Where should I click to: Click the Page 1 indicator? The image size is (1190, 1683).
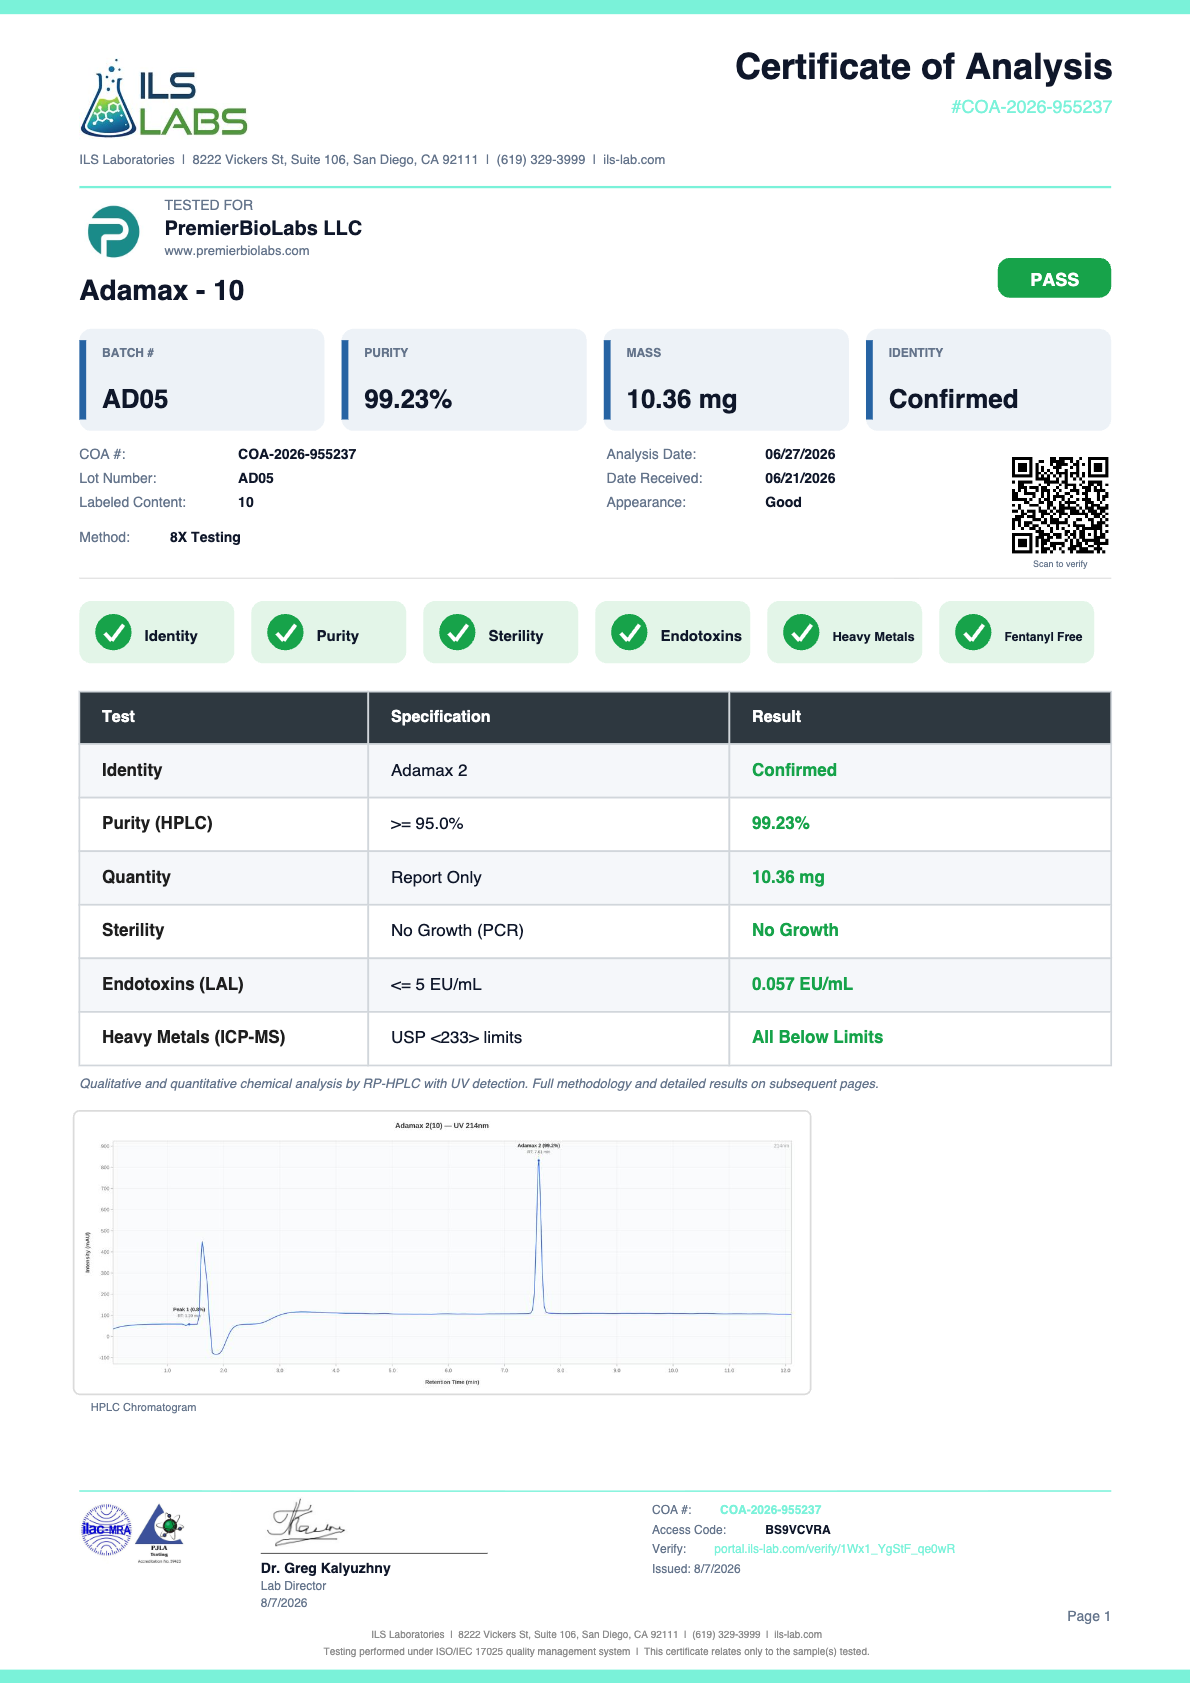pyautogui.click(x=1088, y=1616)
